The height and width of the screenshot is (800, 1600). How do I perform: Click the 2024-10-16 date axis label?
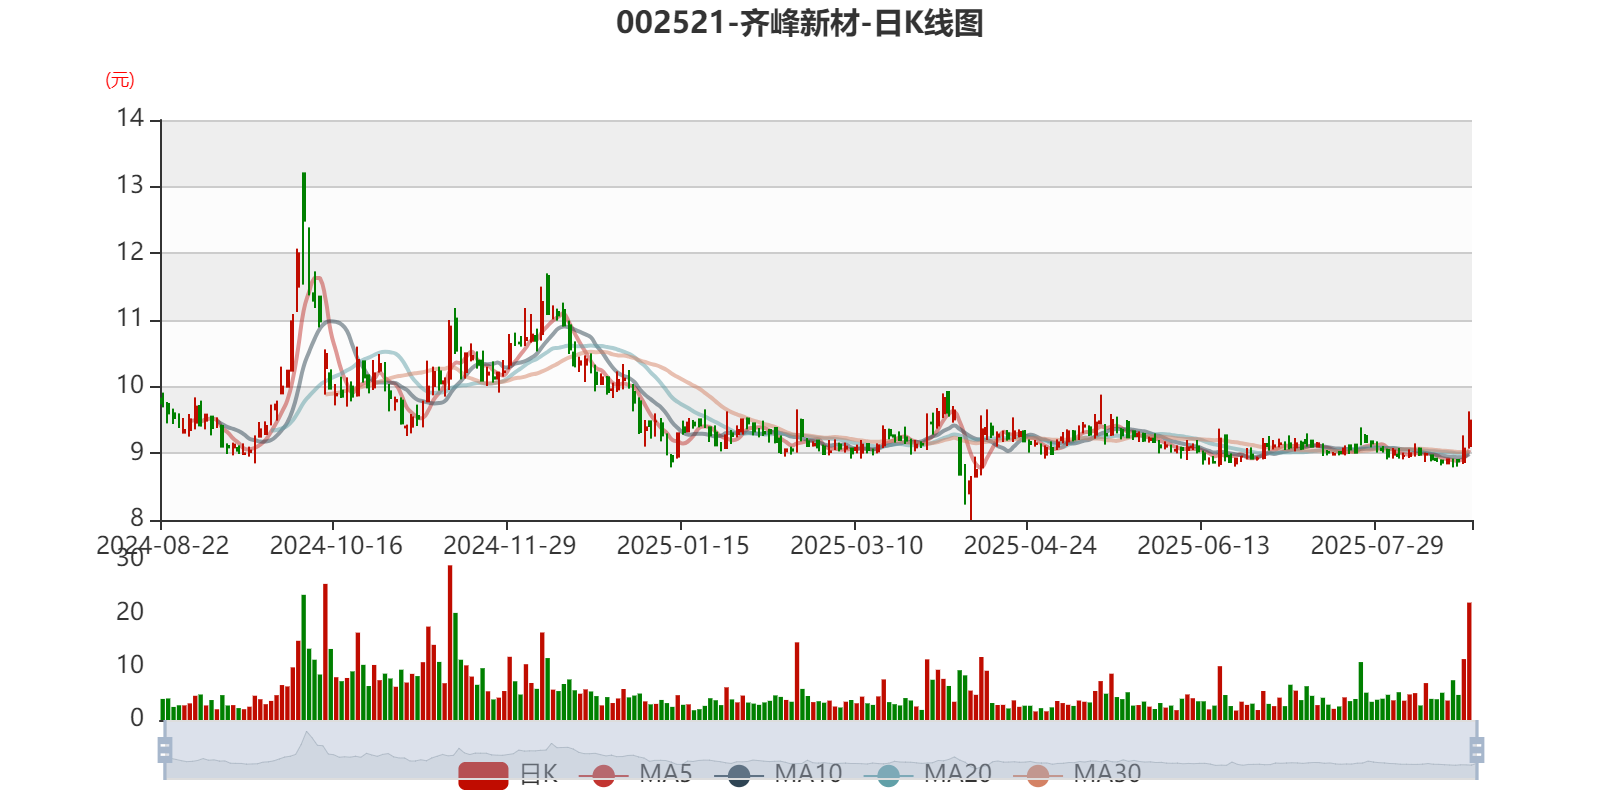click(336, 545)
